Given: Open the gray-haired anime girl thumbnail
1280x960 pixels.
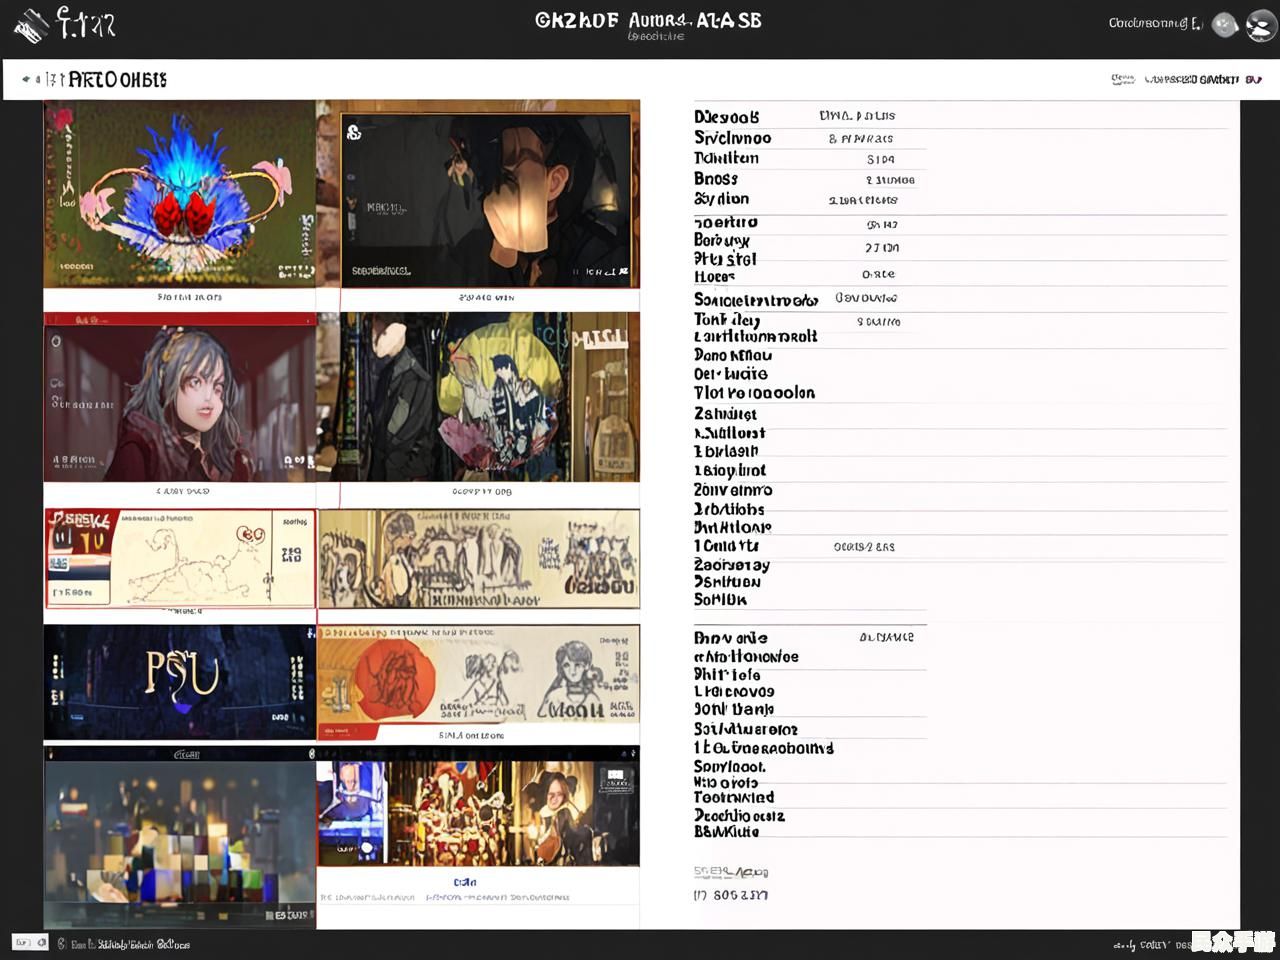Looking at the screenshot, I should (x=180, y=397).
